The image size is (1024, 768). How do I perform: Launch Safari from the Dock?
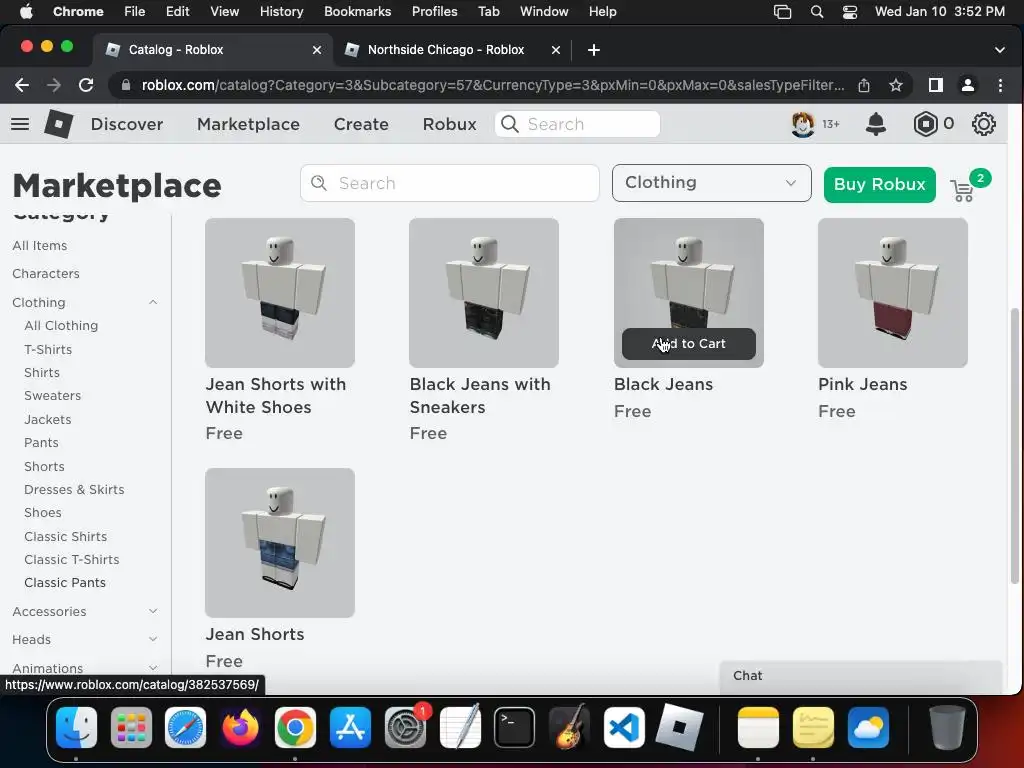point(185,727)
